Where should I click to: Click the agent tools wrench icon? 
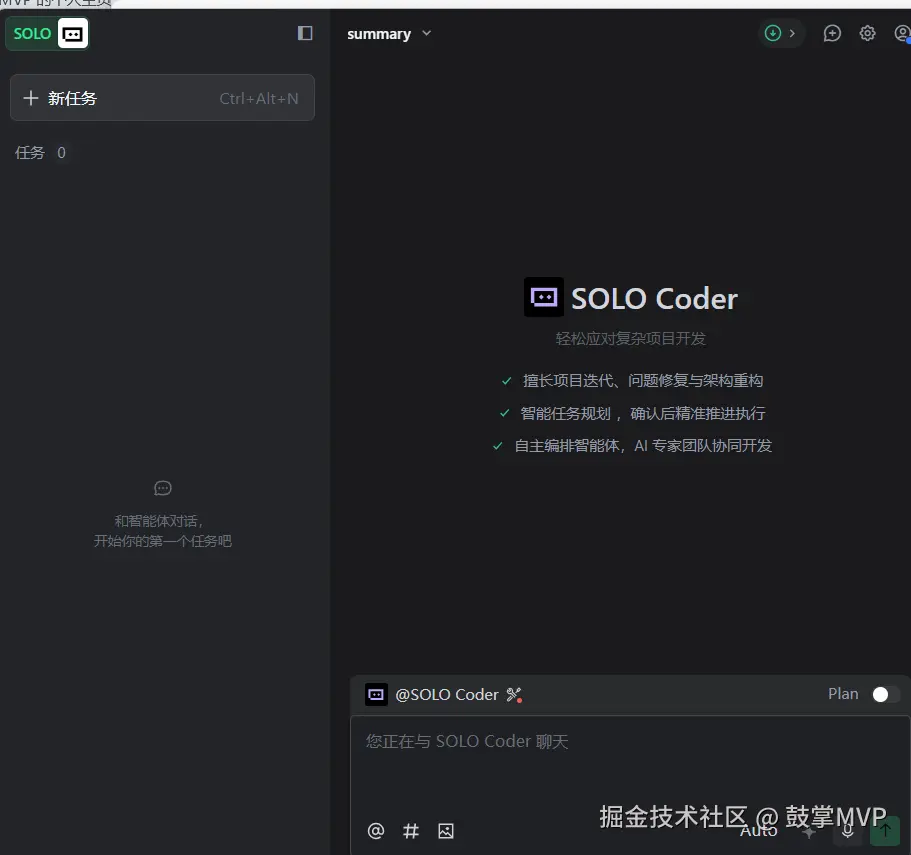point(514,695)
